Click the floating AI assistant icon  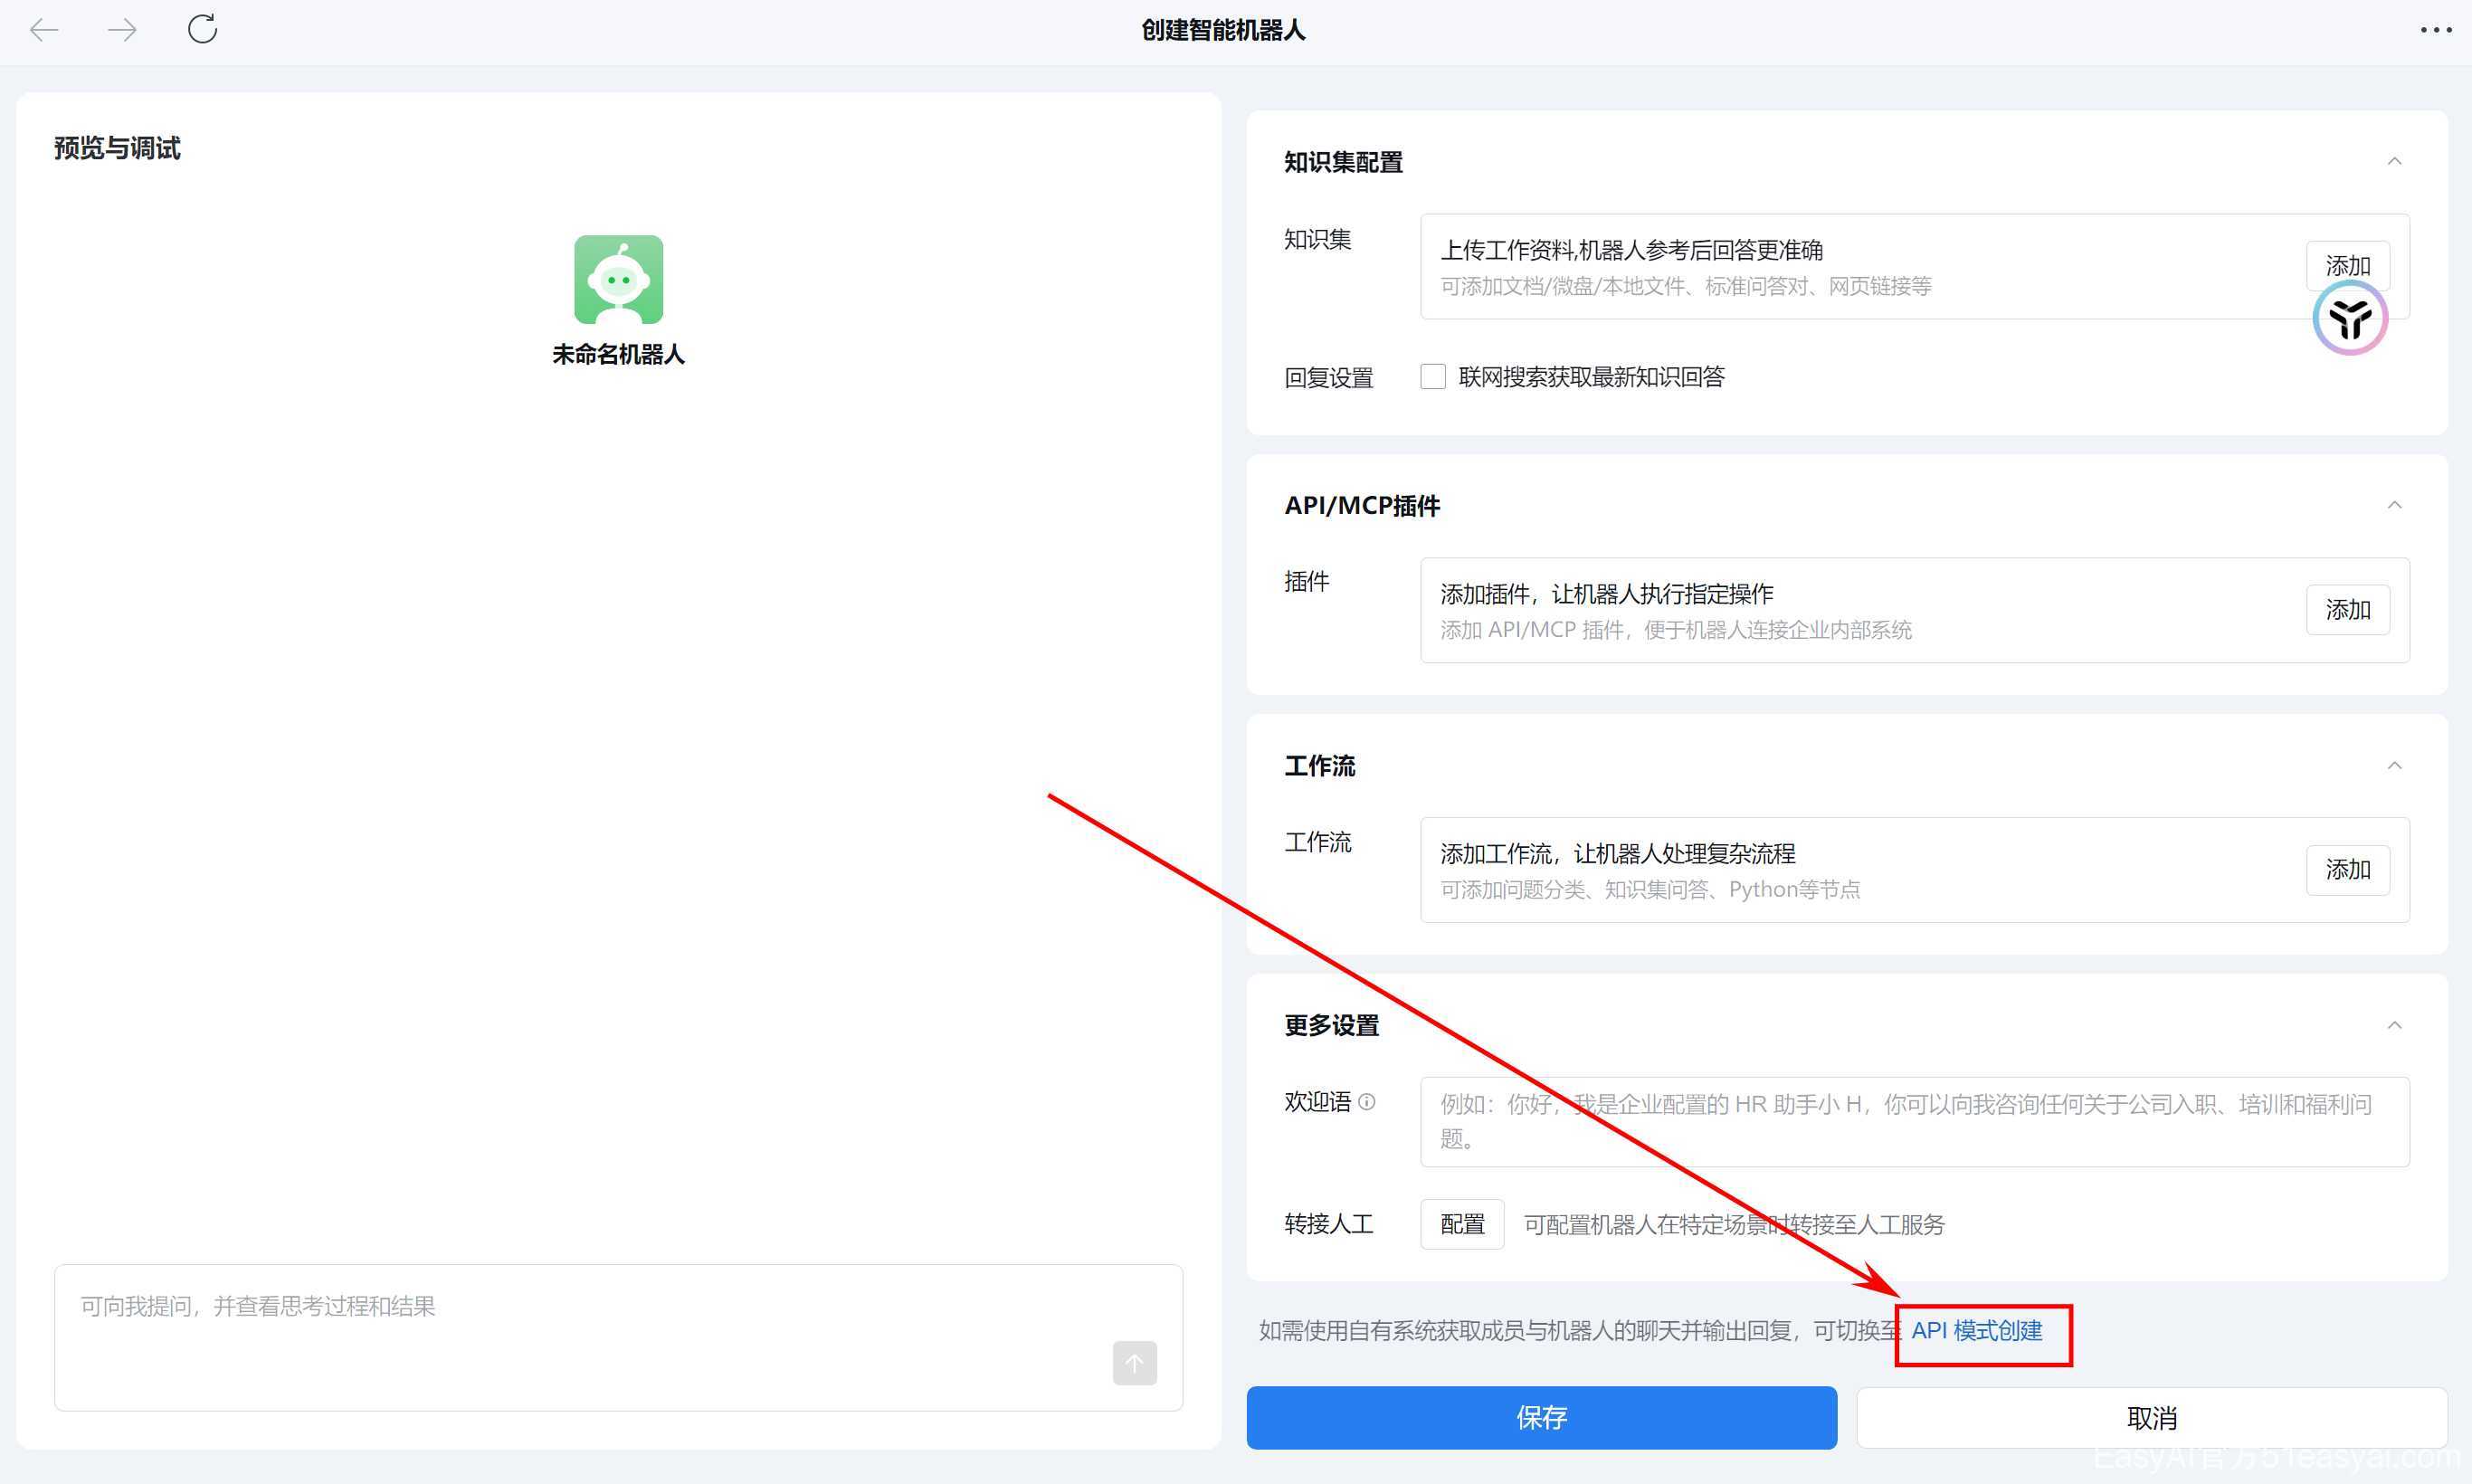tap(2349, 319)
